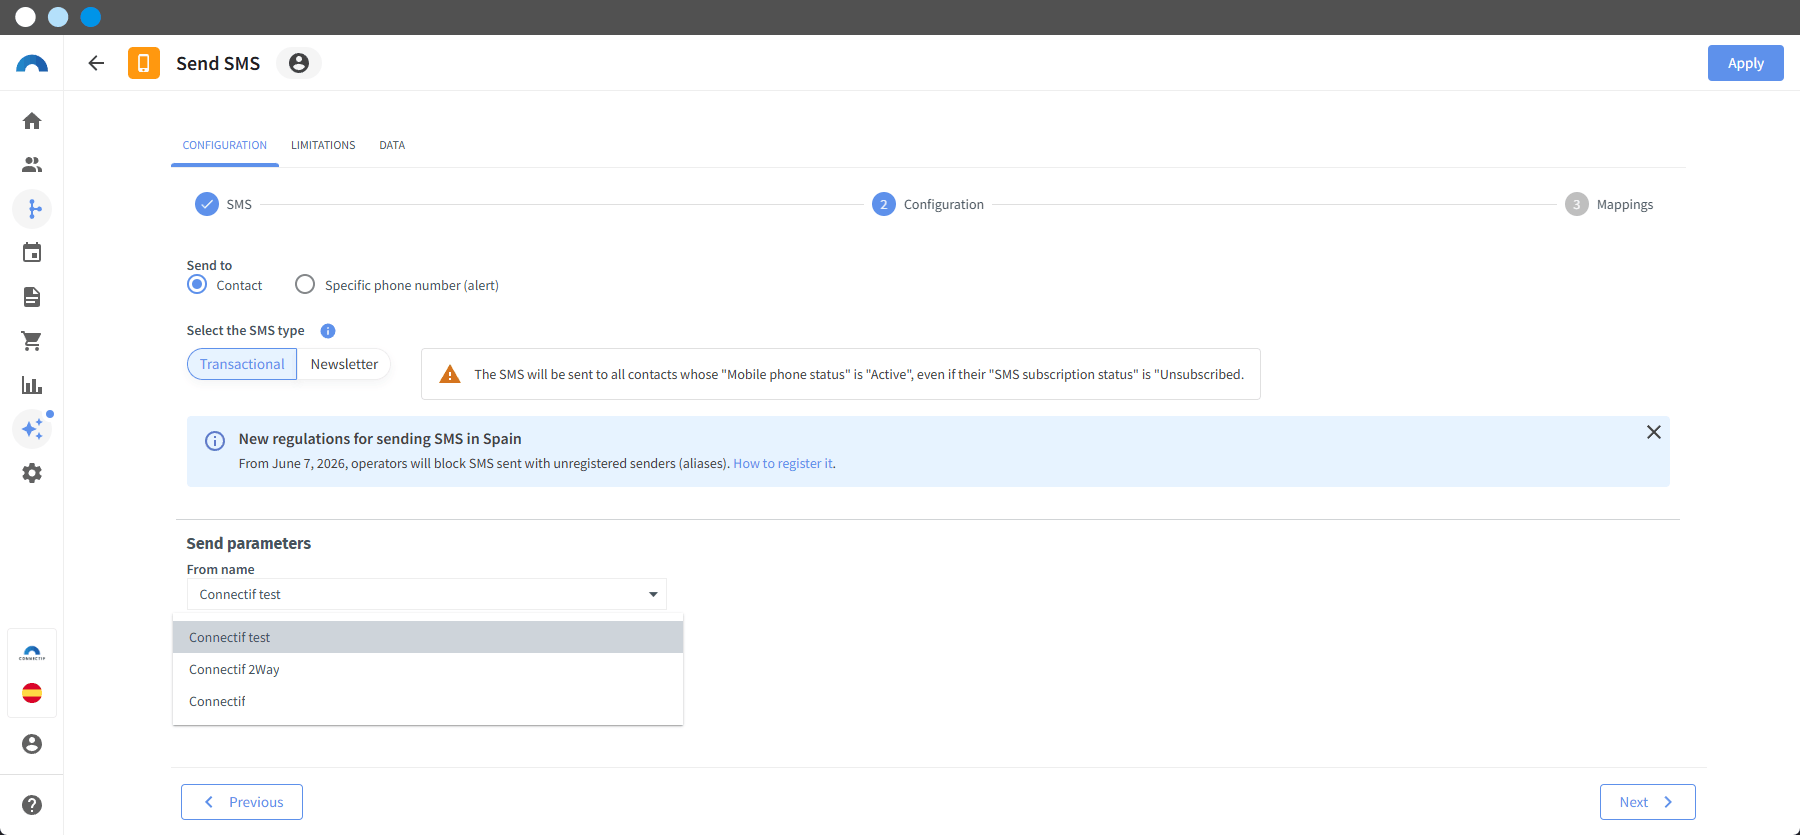Go to Configuration step 2 in stepper
1800x835 pixels.
coord(928,204)
